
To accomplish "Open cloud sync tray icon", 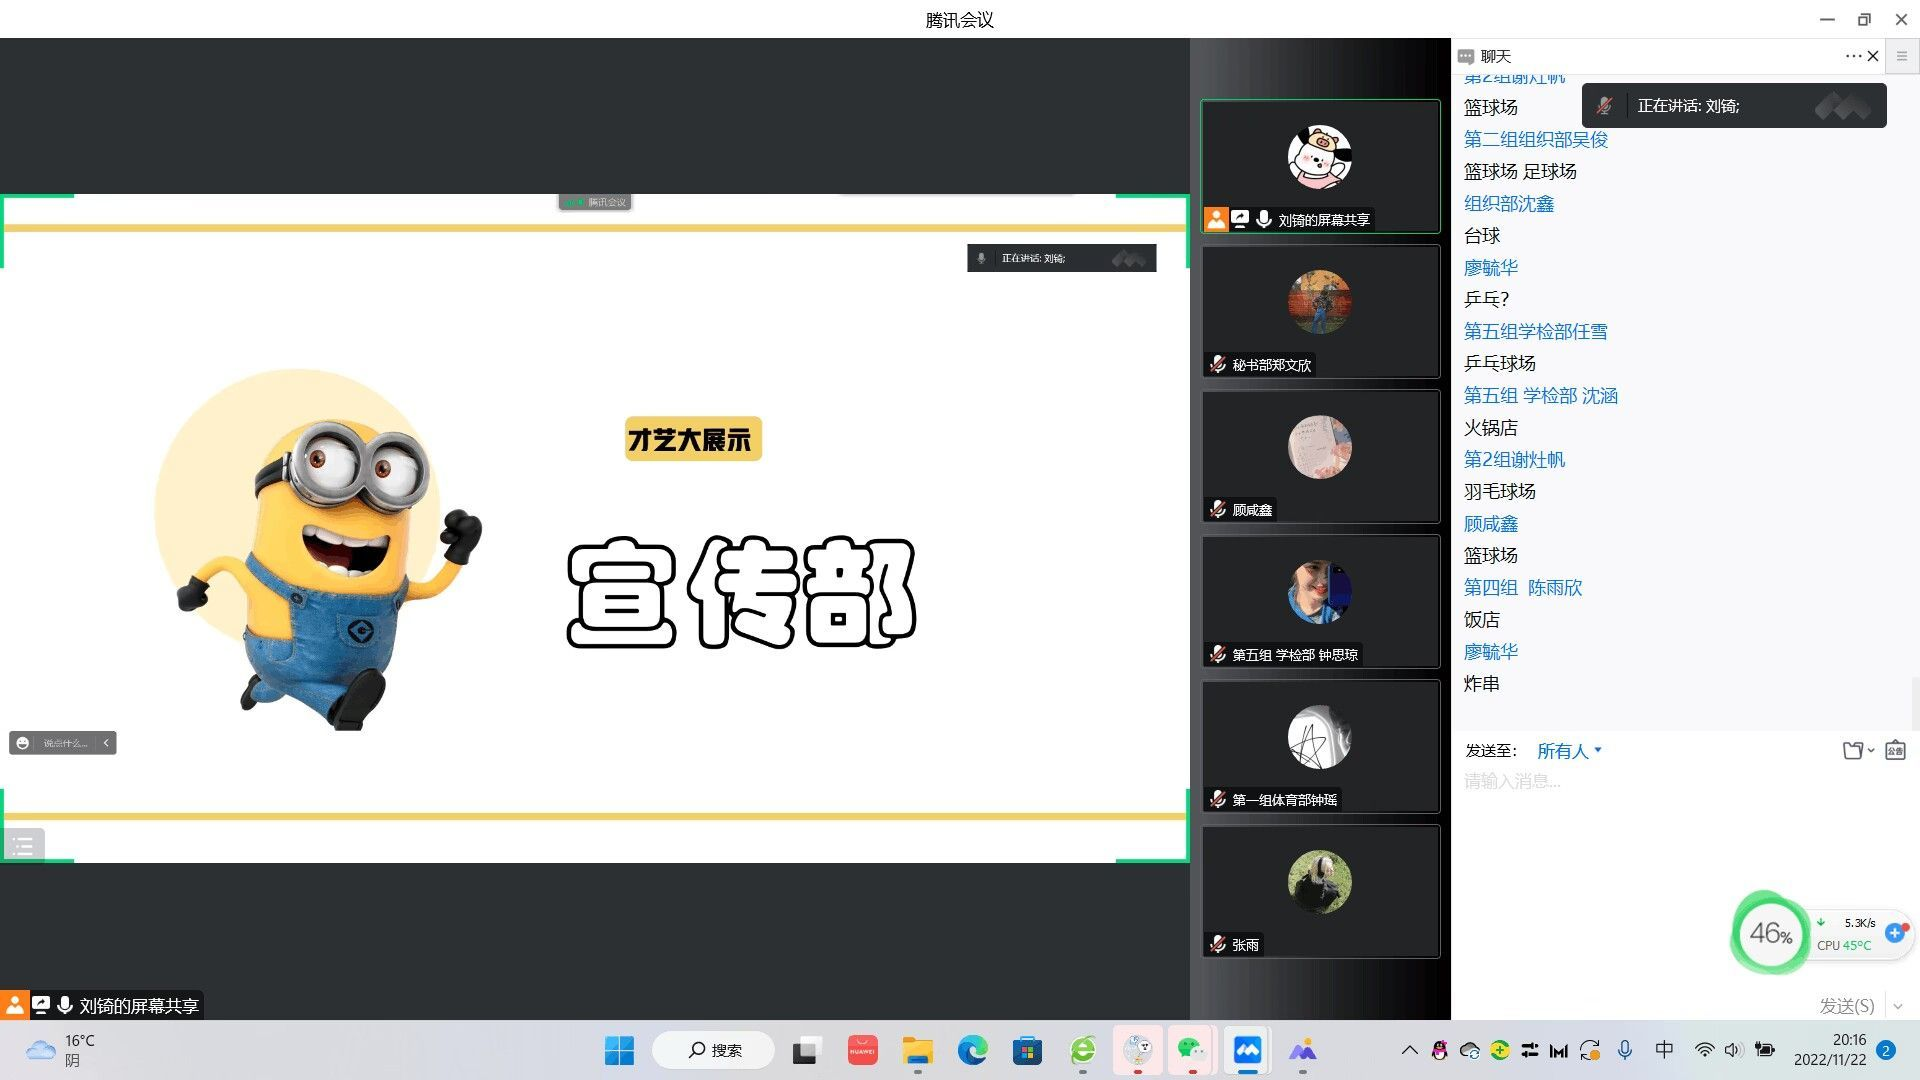I will click(1470, 1050).
